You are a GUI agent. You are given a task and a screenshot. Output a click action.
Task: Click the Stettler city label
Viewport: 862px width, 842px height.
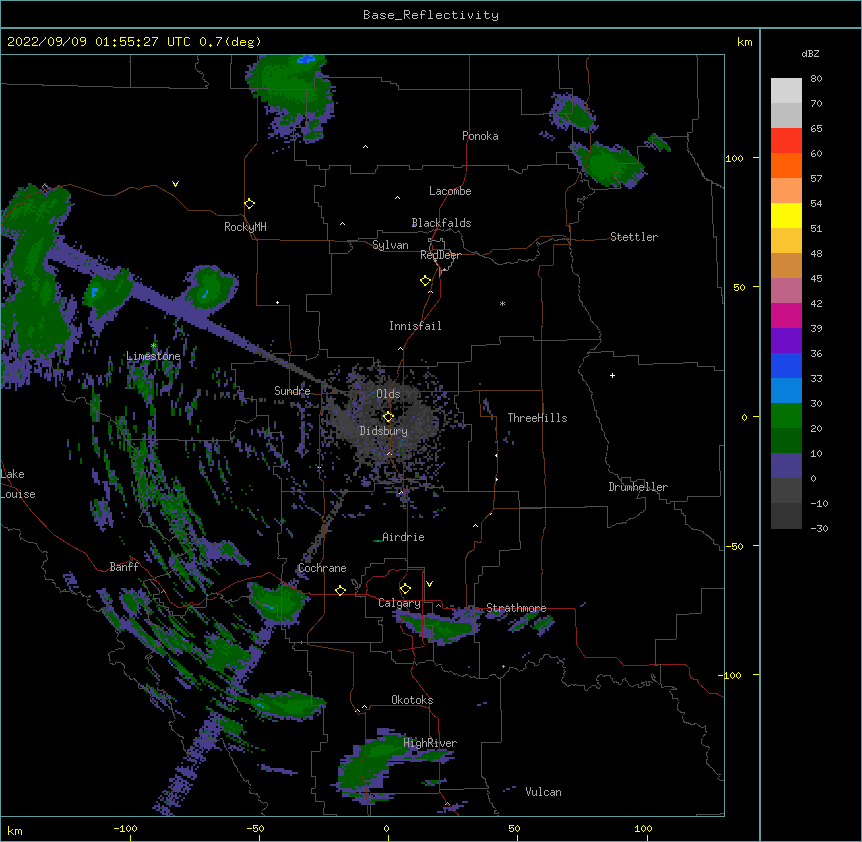[x=633, y=237]
